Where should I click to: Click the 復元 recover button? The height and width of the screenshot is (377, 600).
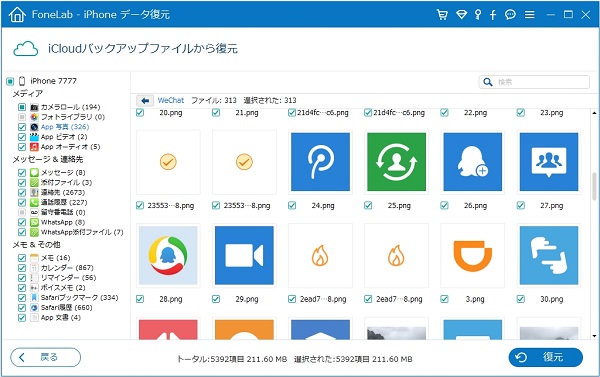coord(546,357)
